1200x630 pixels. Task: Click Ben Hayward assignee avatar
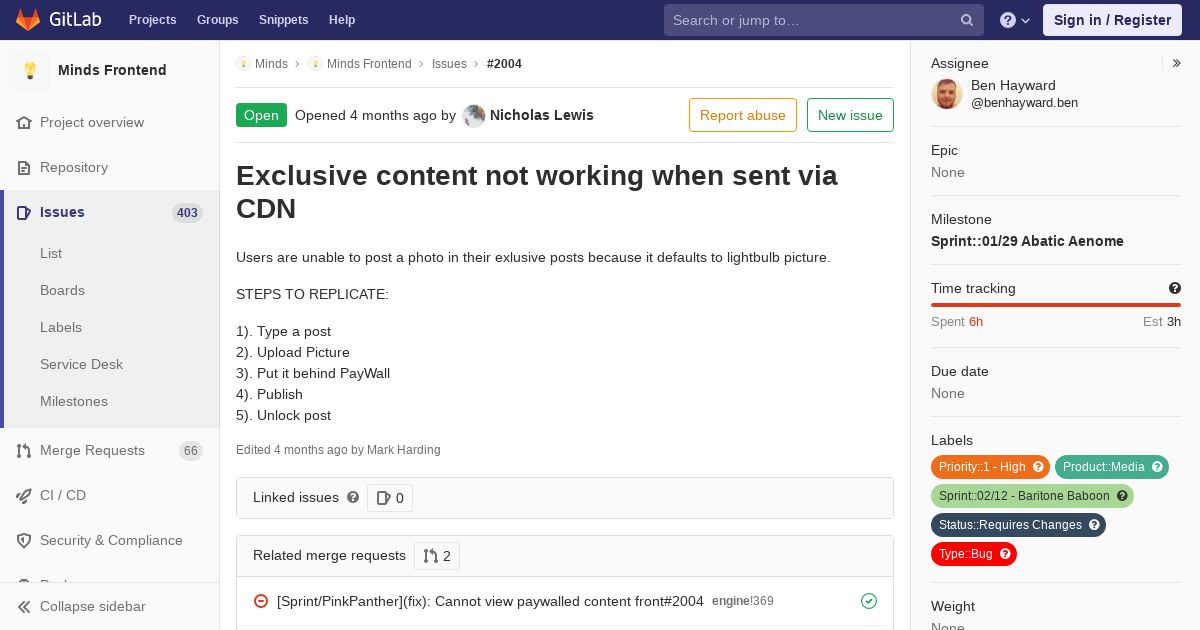[947, 94]
